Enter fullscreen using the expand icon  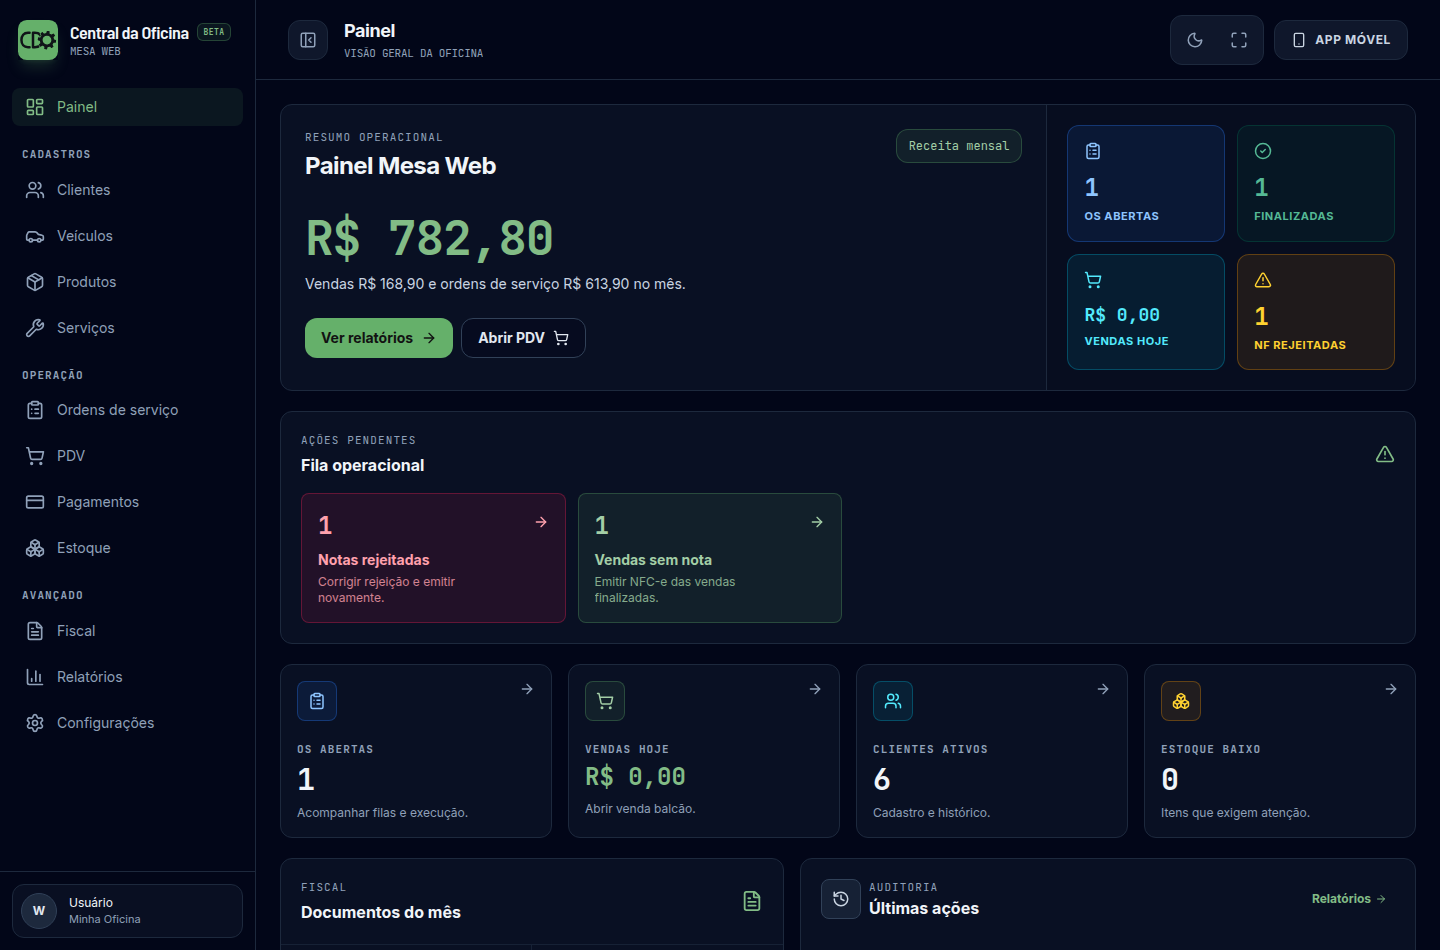(x=1239, y=40)
